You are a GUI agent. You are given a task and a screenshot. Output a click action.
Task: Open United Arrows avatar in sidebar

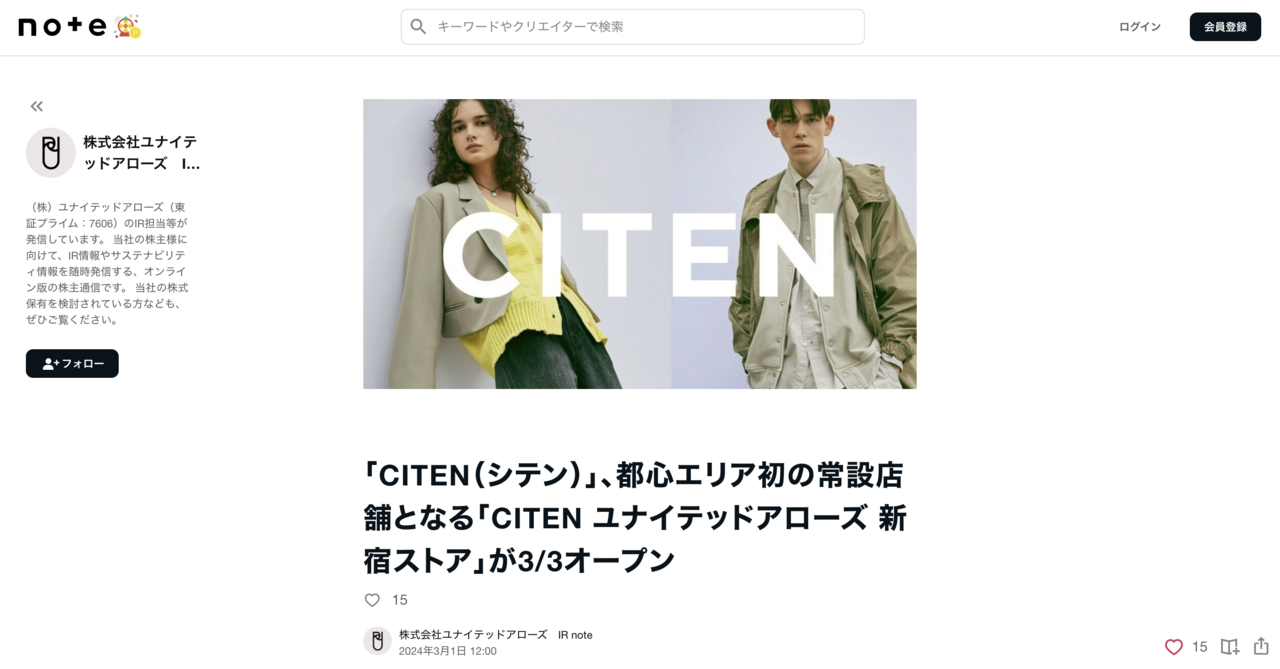[x=51, y=153]
